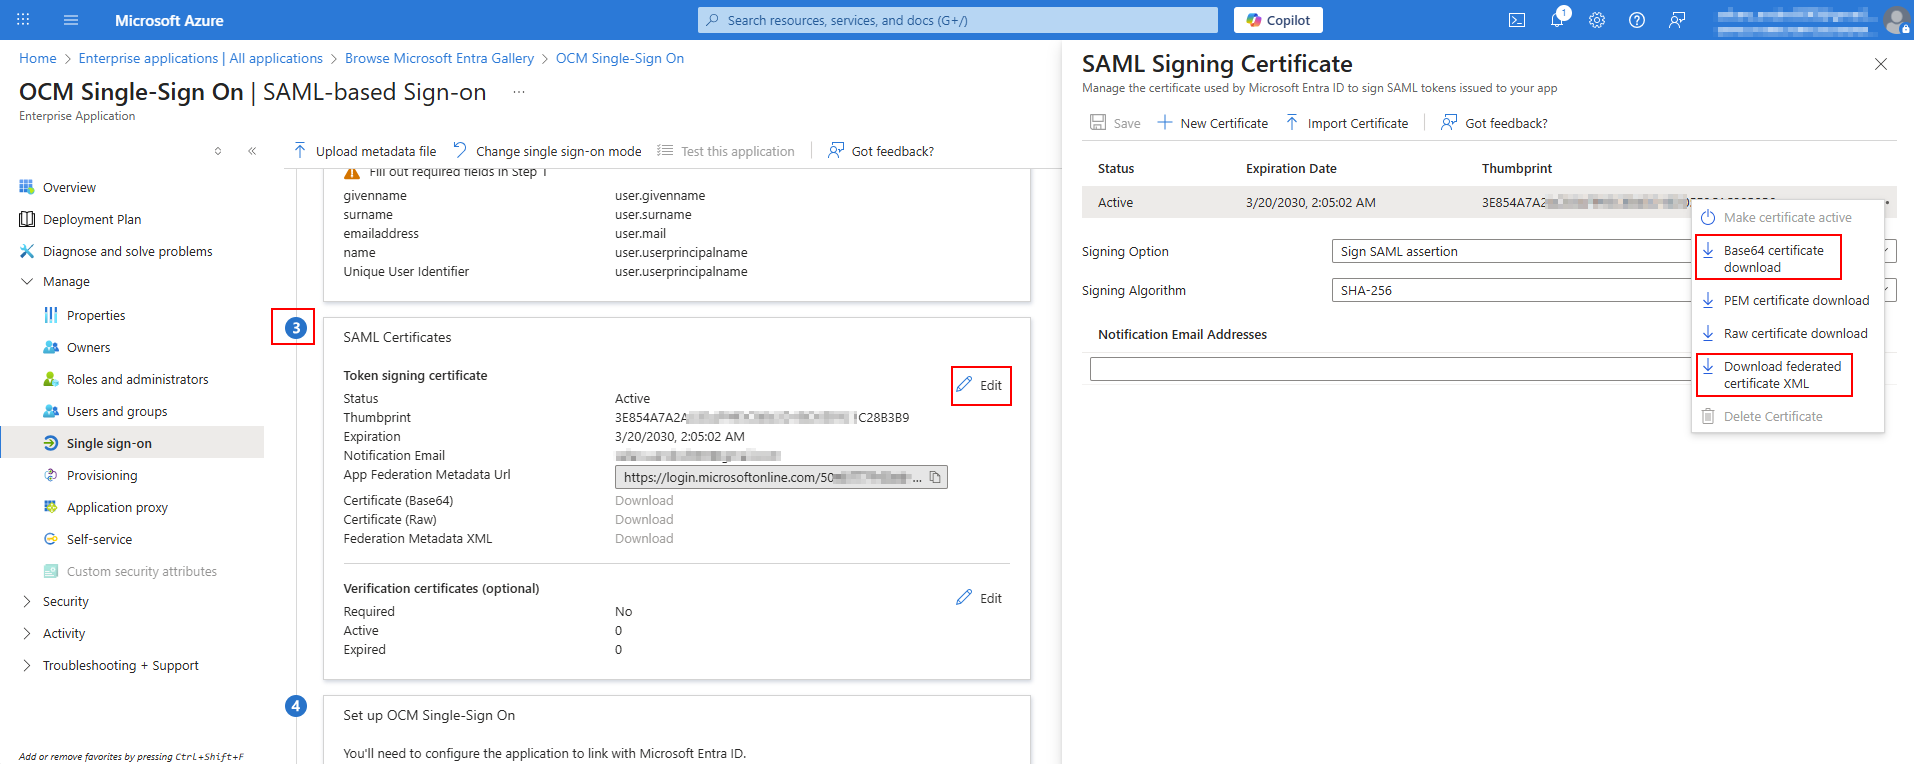
Task: Select Single sign-on in the sidebar
Action: coord(132,442)
